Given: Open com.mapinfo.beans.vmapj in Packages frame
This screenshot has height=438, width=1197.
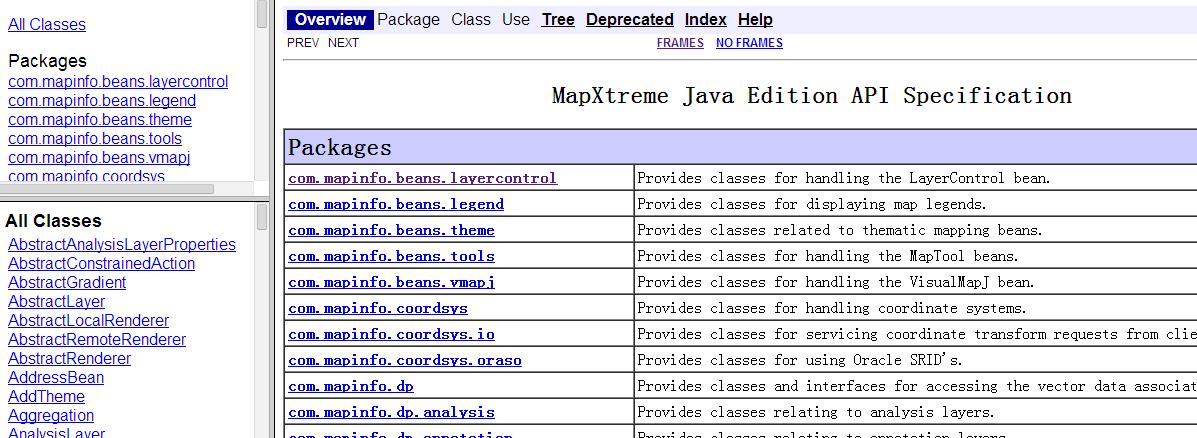Looking at the screenshot, I should (x=98, y=158).
